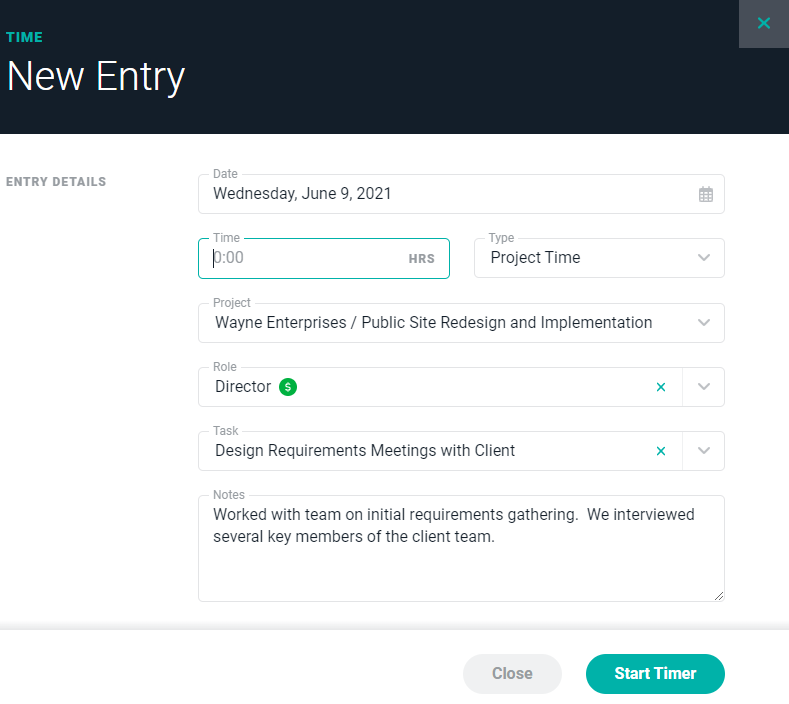Clear the Role selection with its X icon
The image size is (789, 704).
tap(660, 387)
